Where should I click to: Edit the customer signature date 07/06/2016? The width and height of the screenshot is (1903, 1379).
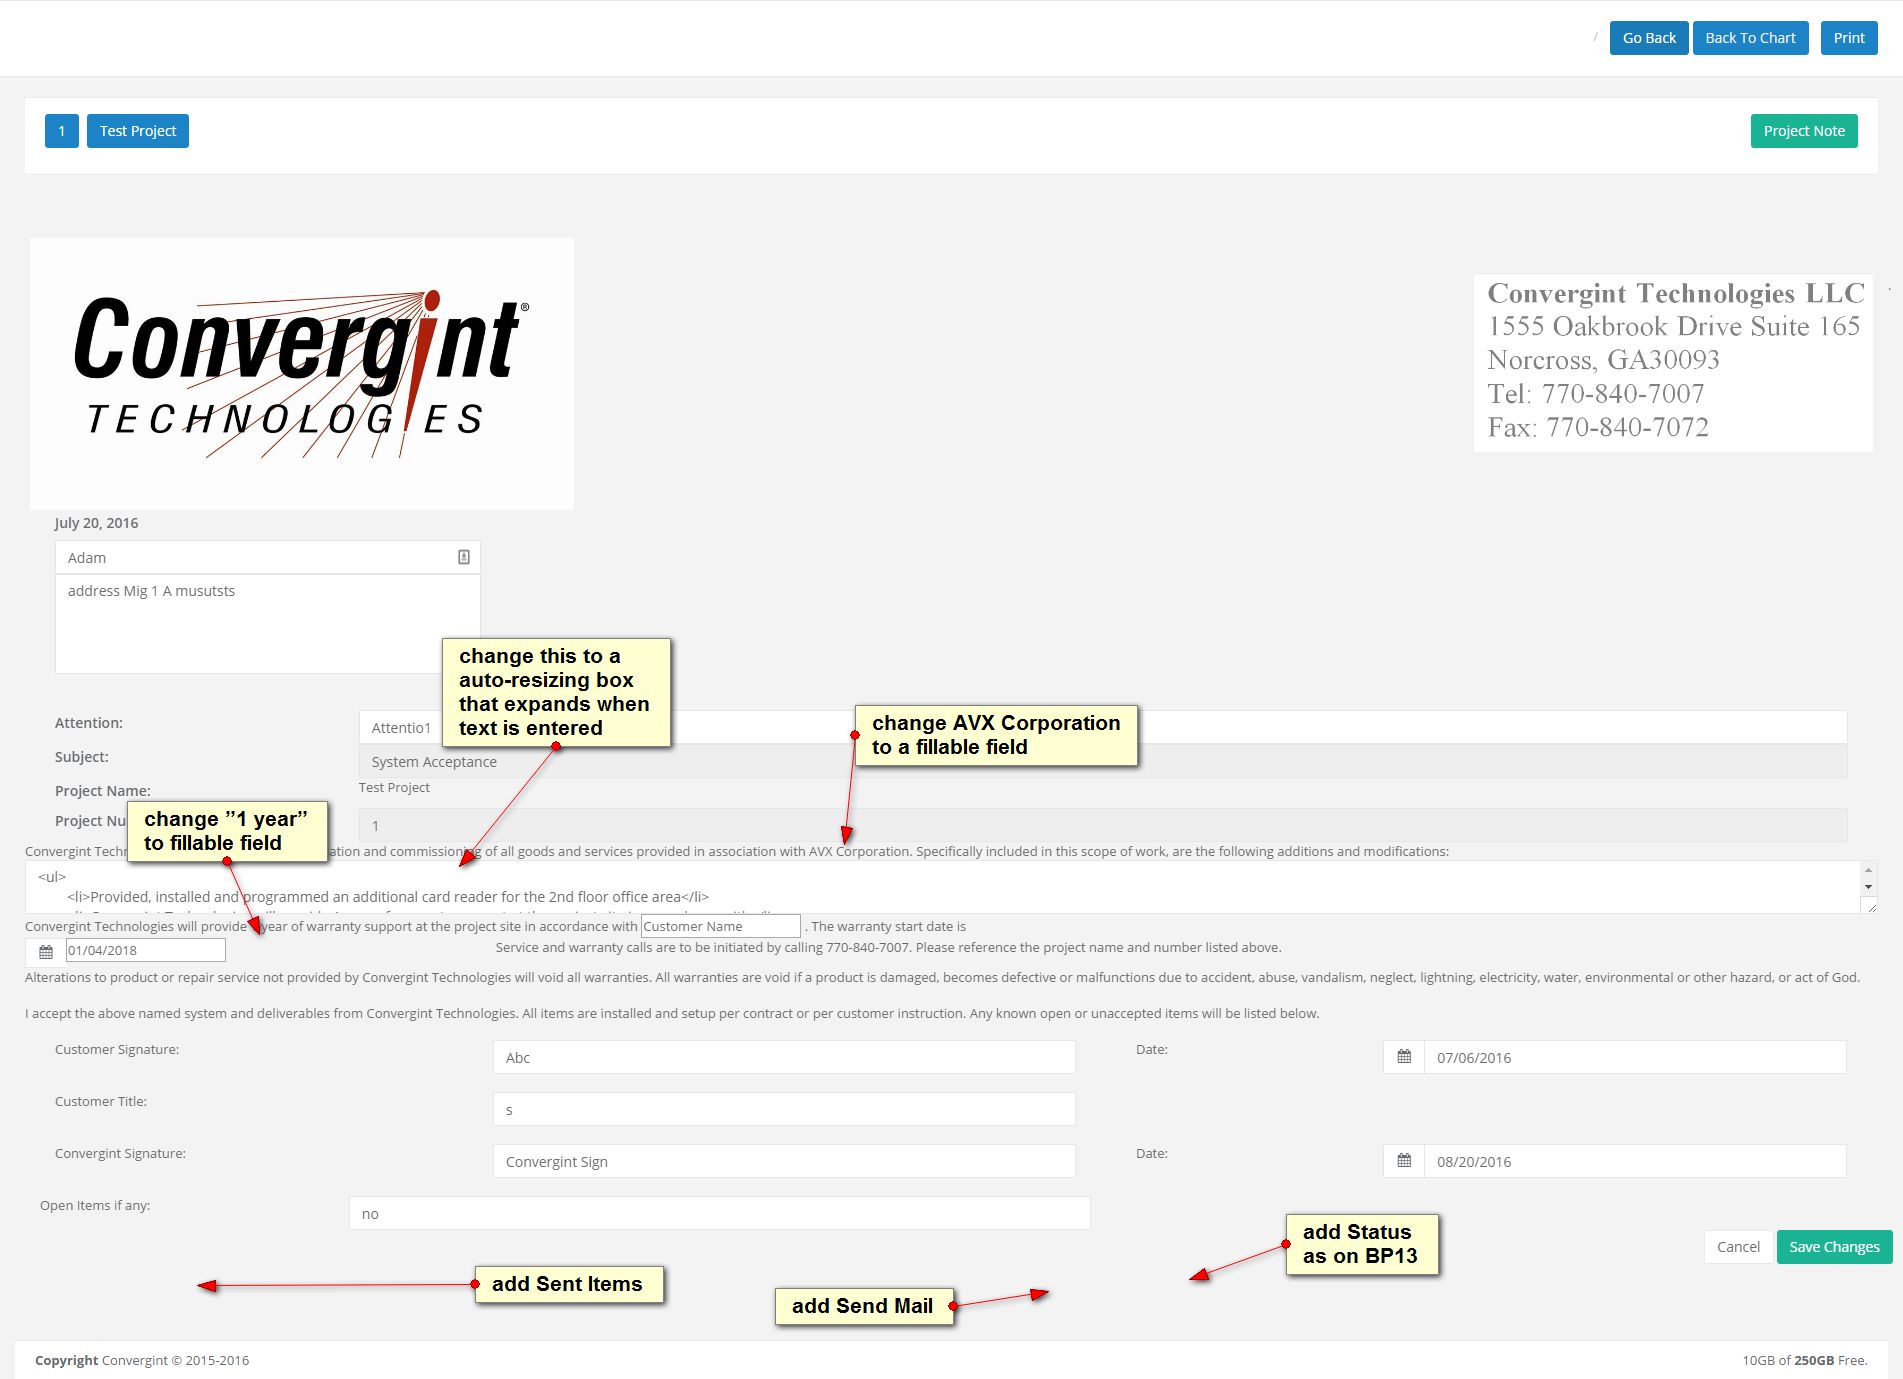point(1635,1057)
